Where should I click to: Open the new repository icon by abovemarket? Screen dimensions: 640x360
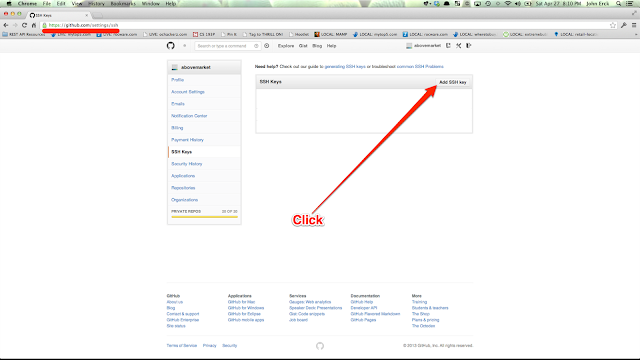pos(448,46)
